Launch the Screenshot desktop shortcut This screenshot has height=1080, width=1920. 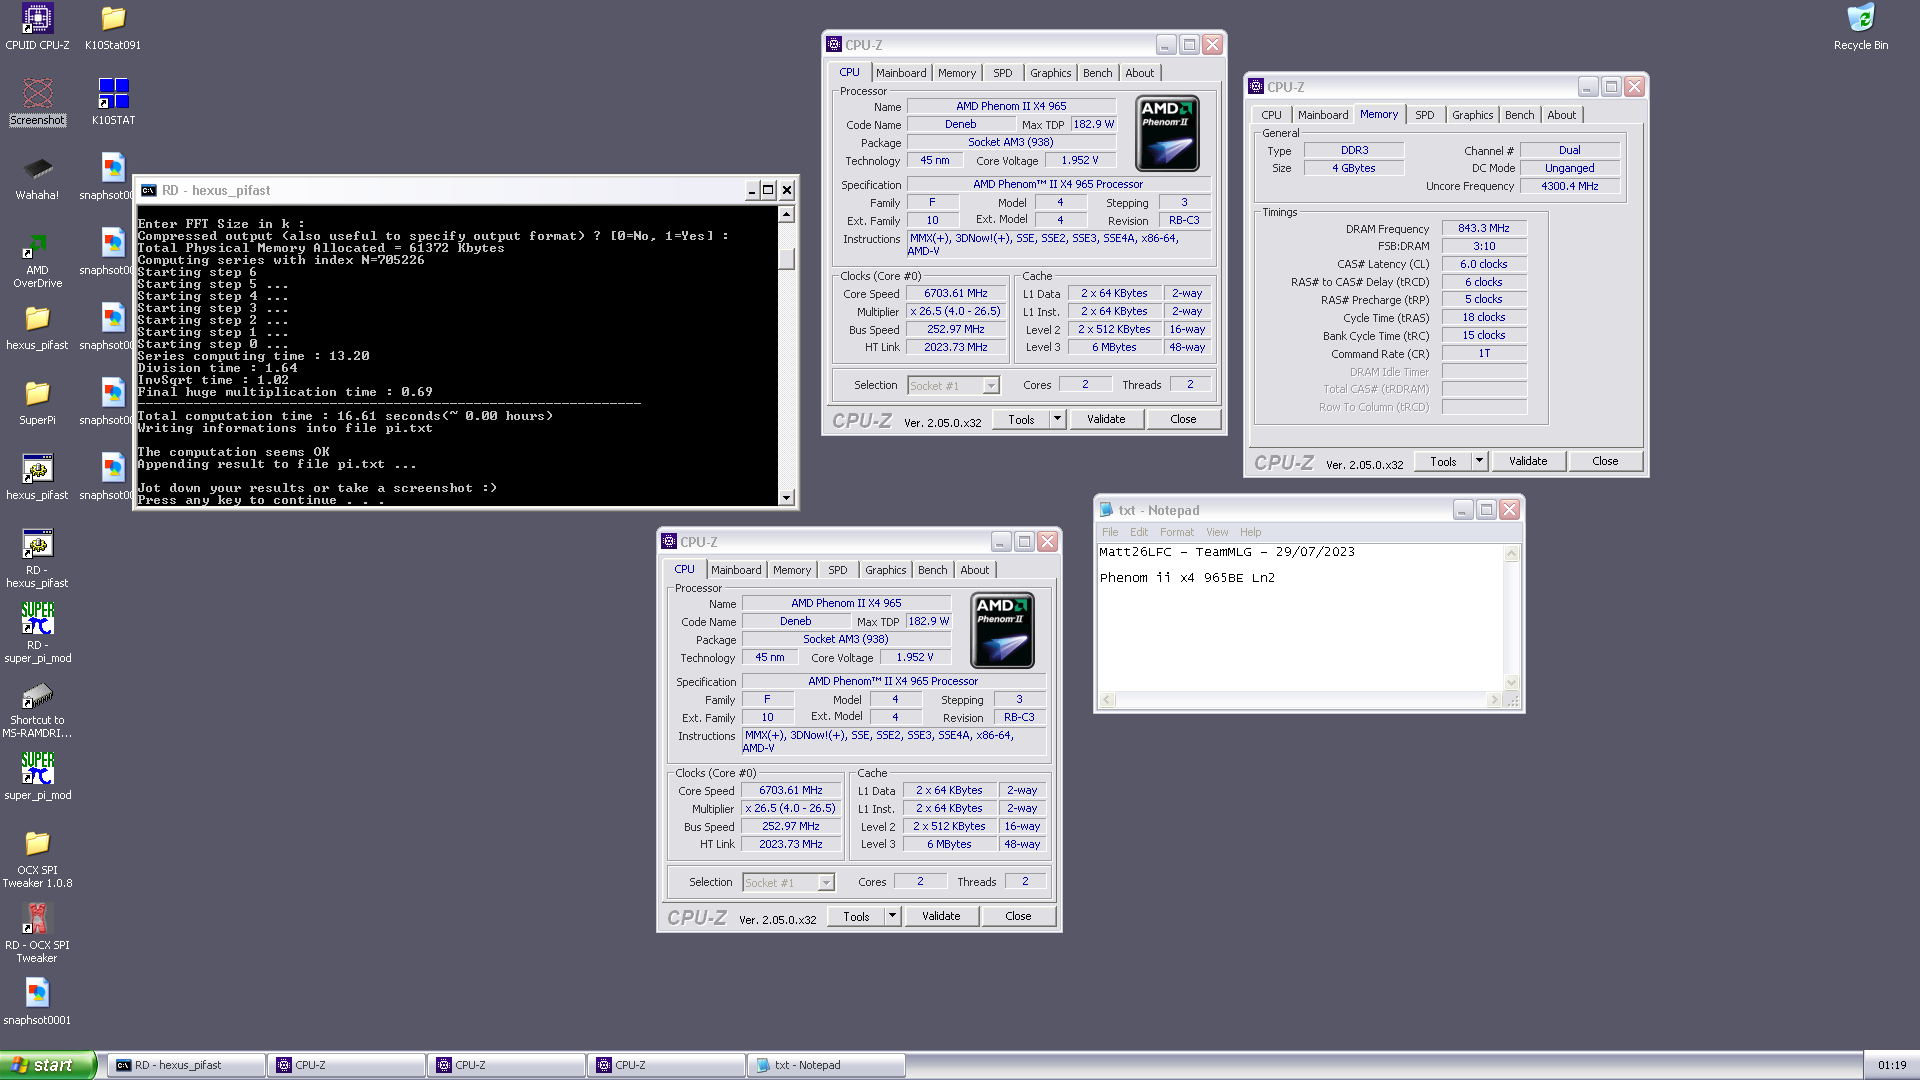pos(37,102)
